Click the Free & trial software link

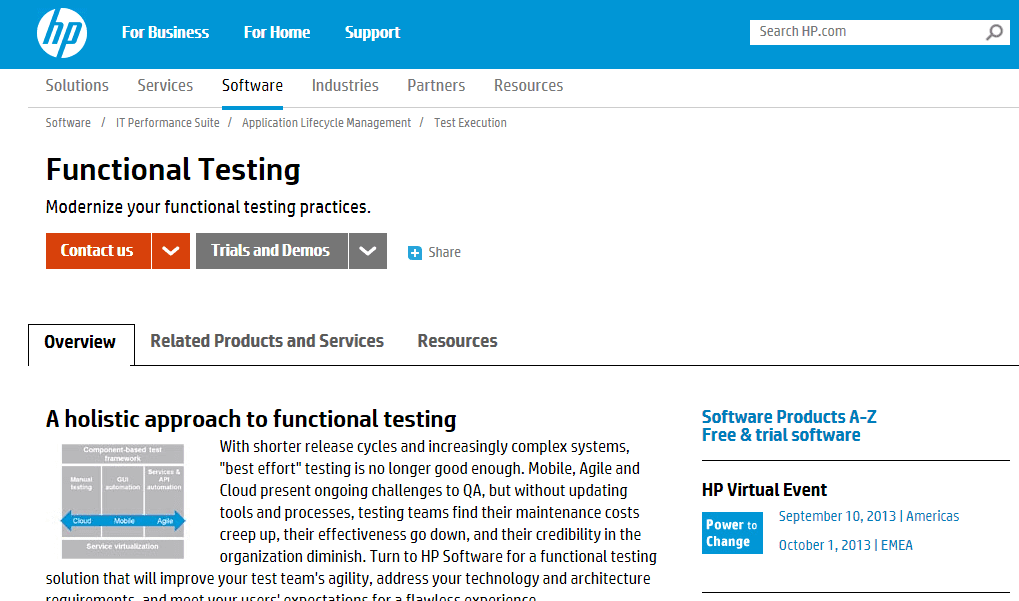780,435
